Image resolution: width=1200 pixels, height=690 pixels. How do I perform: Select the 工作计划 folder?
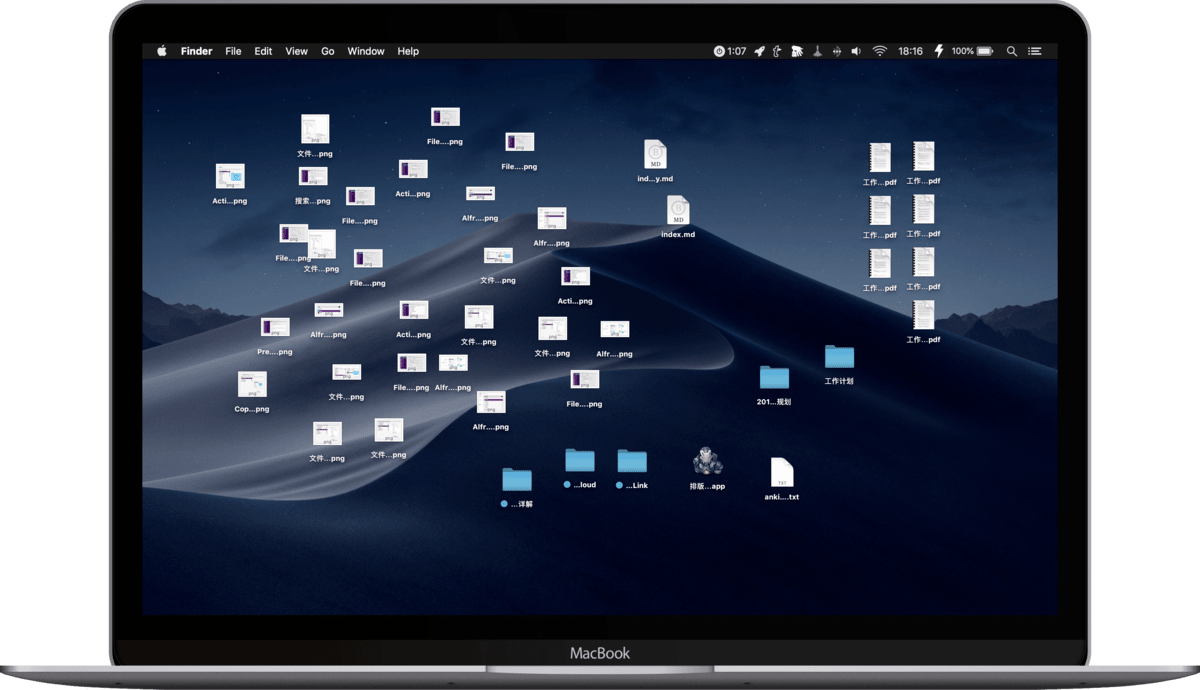[839, 357]
